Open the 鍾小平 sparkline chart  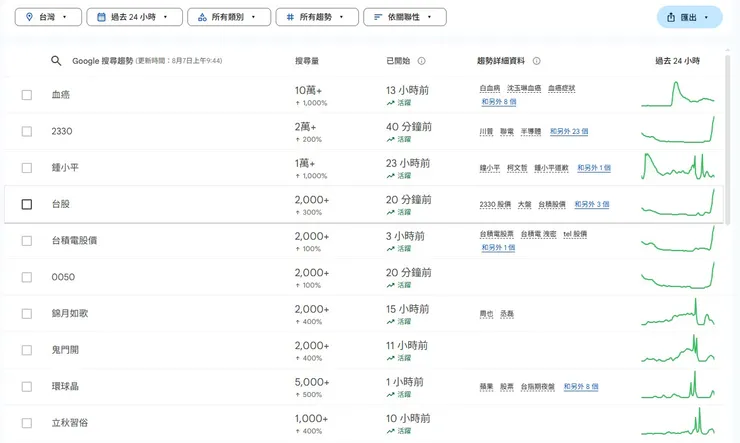(x=678, y=167)
